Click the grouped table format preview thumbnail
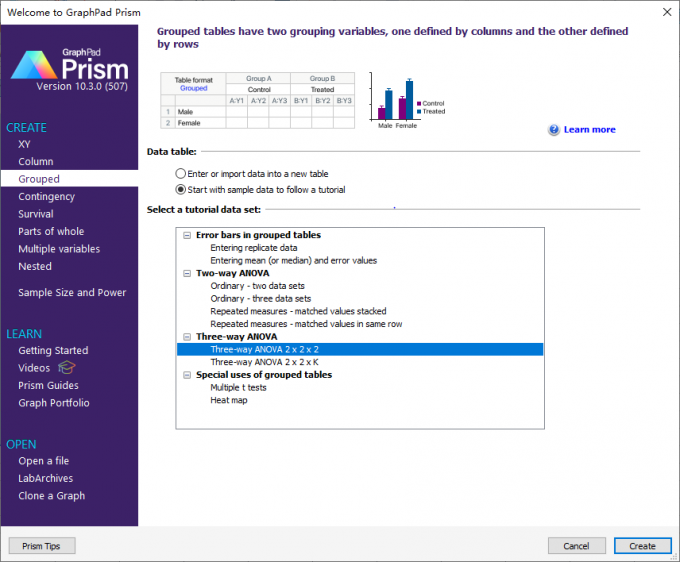 (x=258, y=101)
